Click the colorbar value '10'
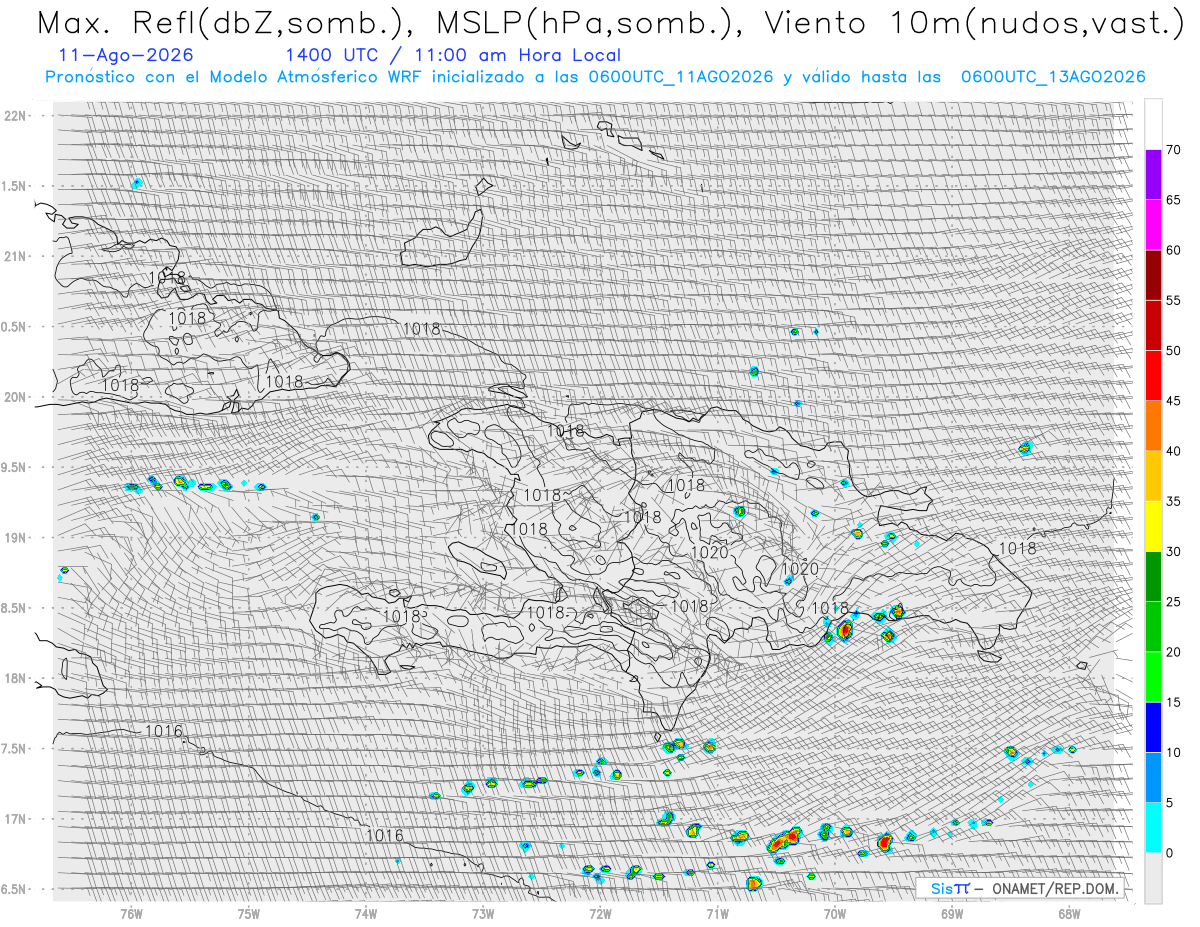This screenshot has width=1200, height=927. [x=1173, y=752]
